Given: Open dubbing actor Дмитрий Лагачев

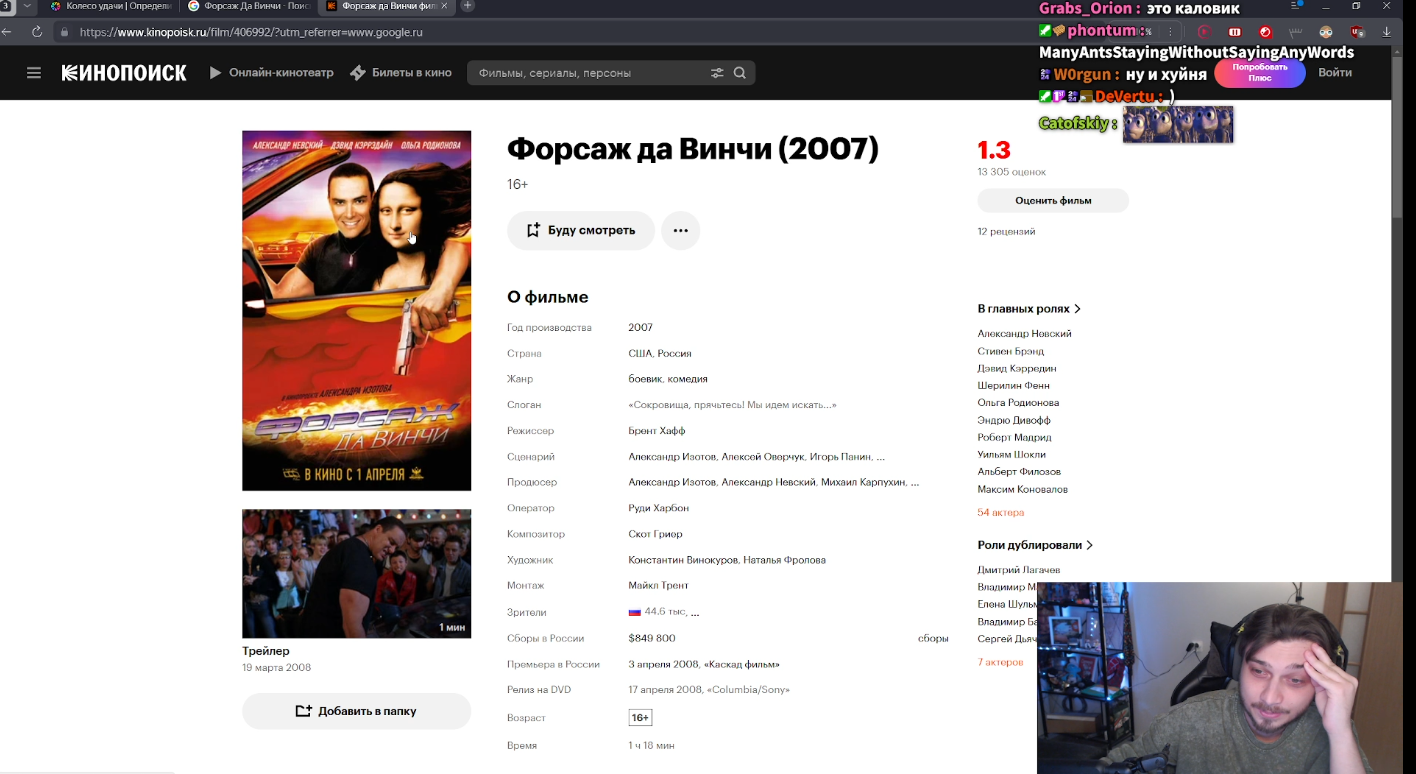Looking at the screenshot, I should pos(1019,569).
